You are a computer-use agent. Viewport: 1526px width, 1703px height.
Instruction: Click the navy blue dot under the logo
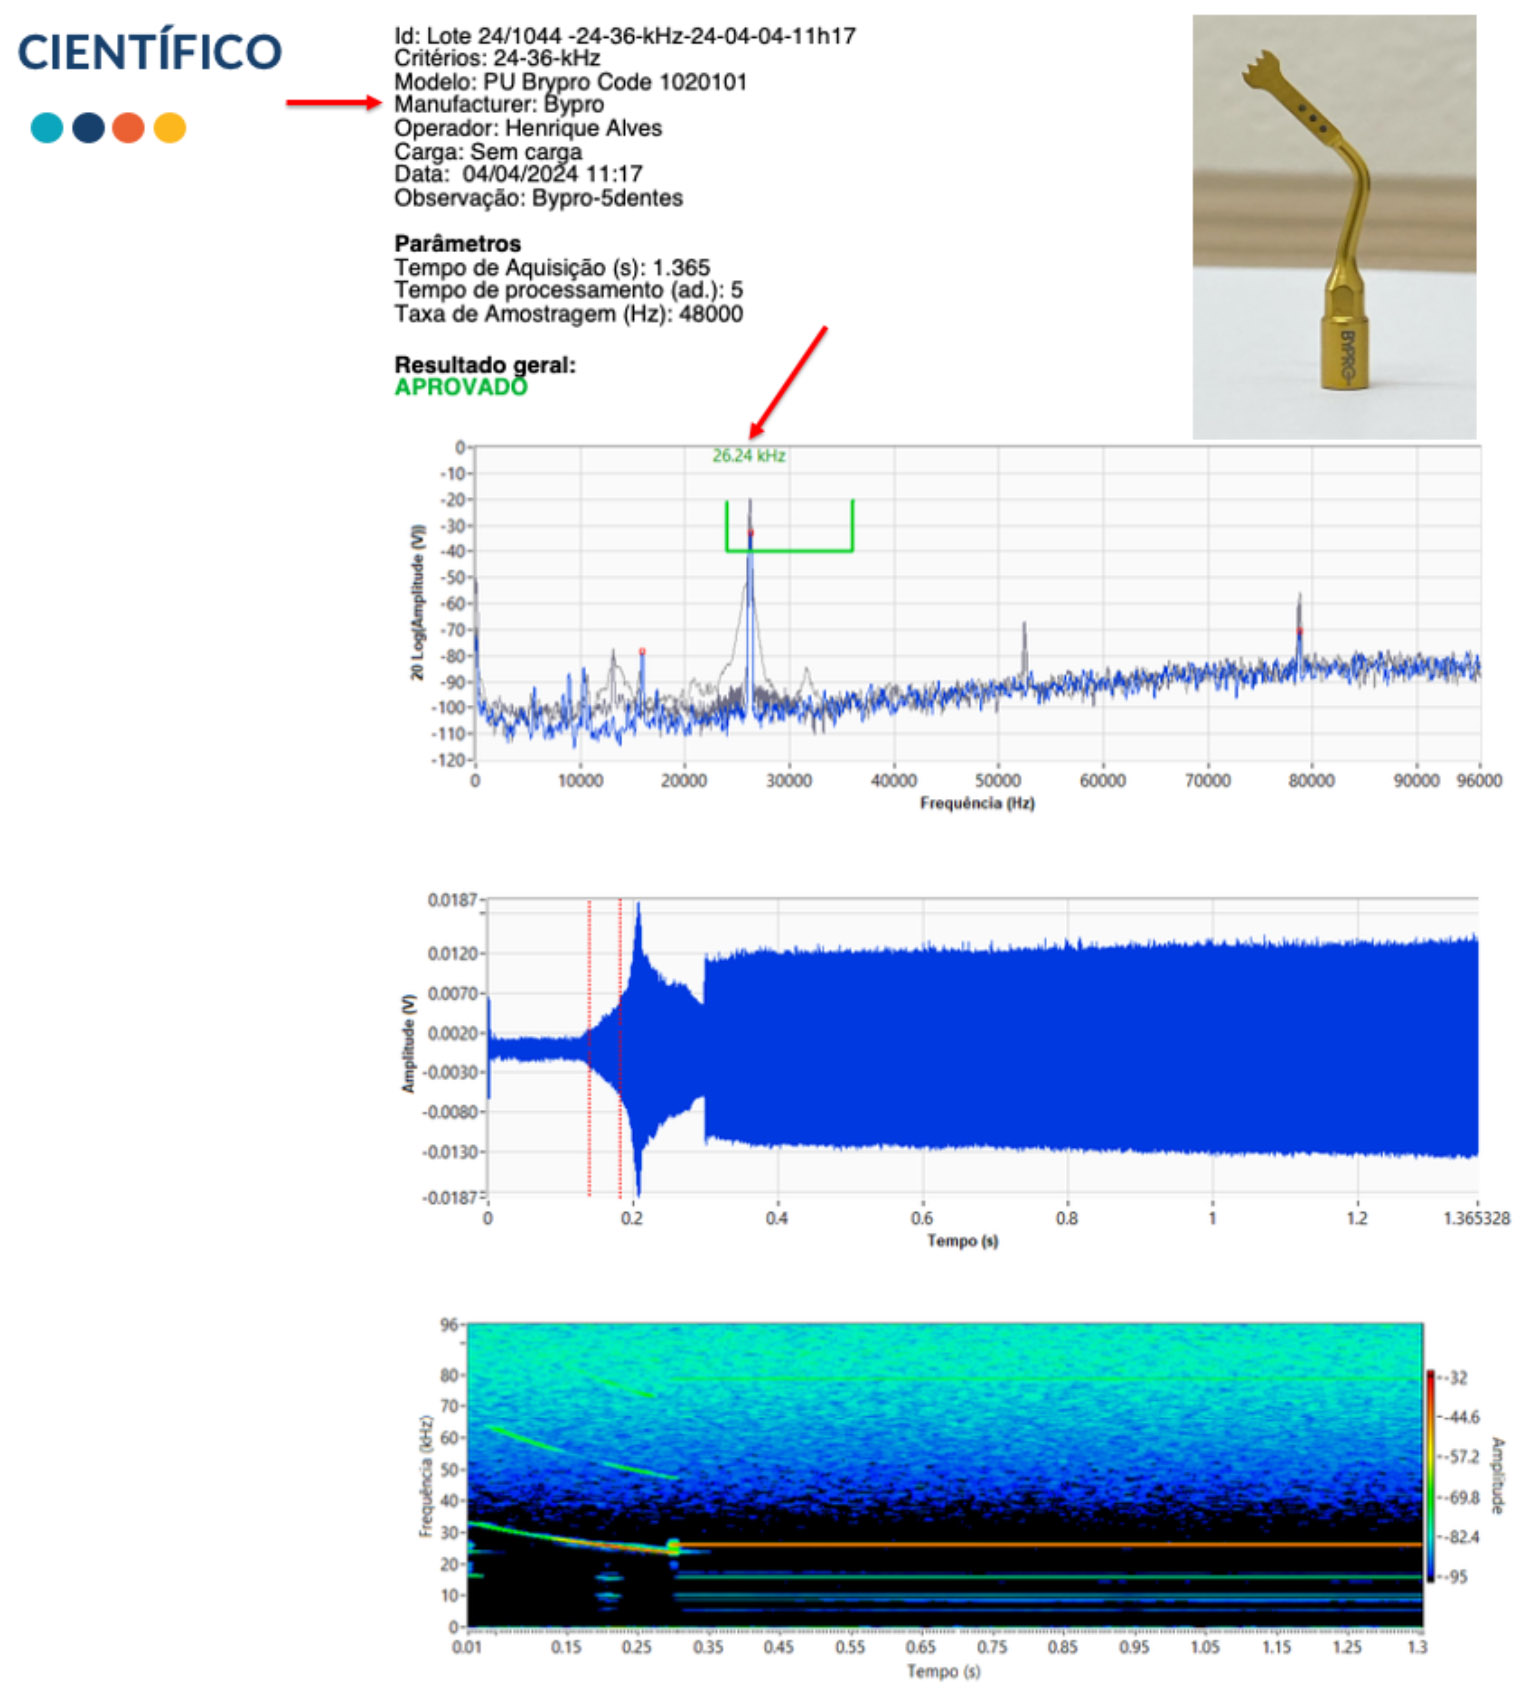click(x=88, y=128)
